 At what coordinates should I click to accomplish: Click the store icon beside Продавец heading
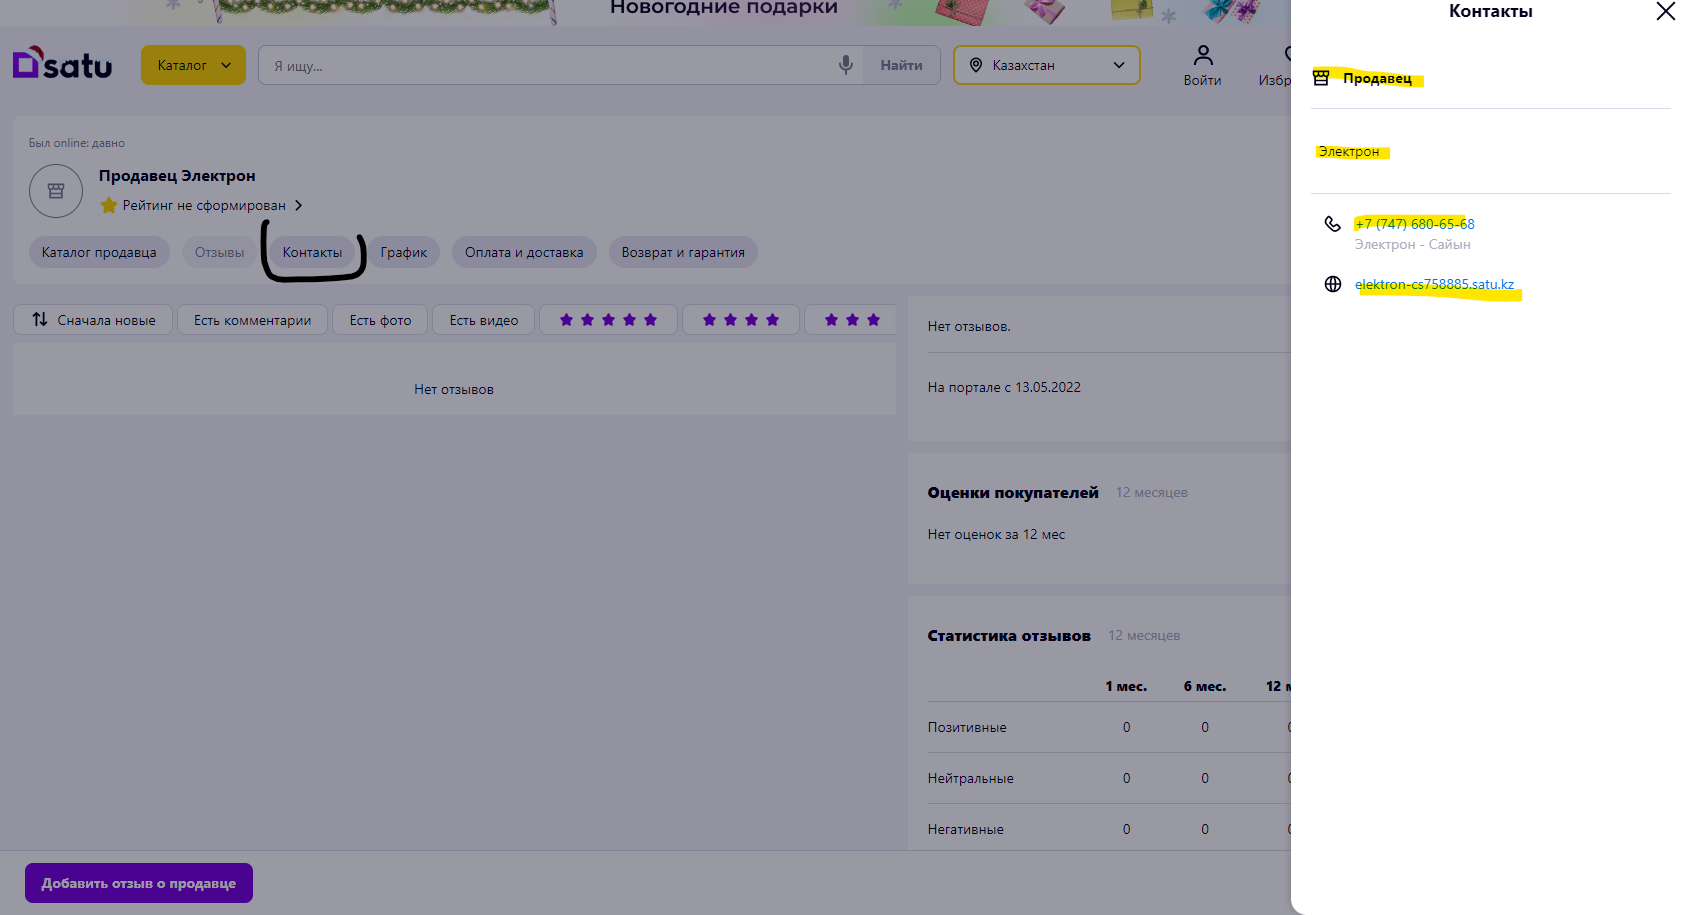pyautogui.click(x=1321, y=78)
